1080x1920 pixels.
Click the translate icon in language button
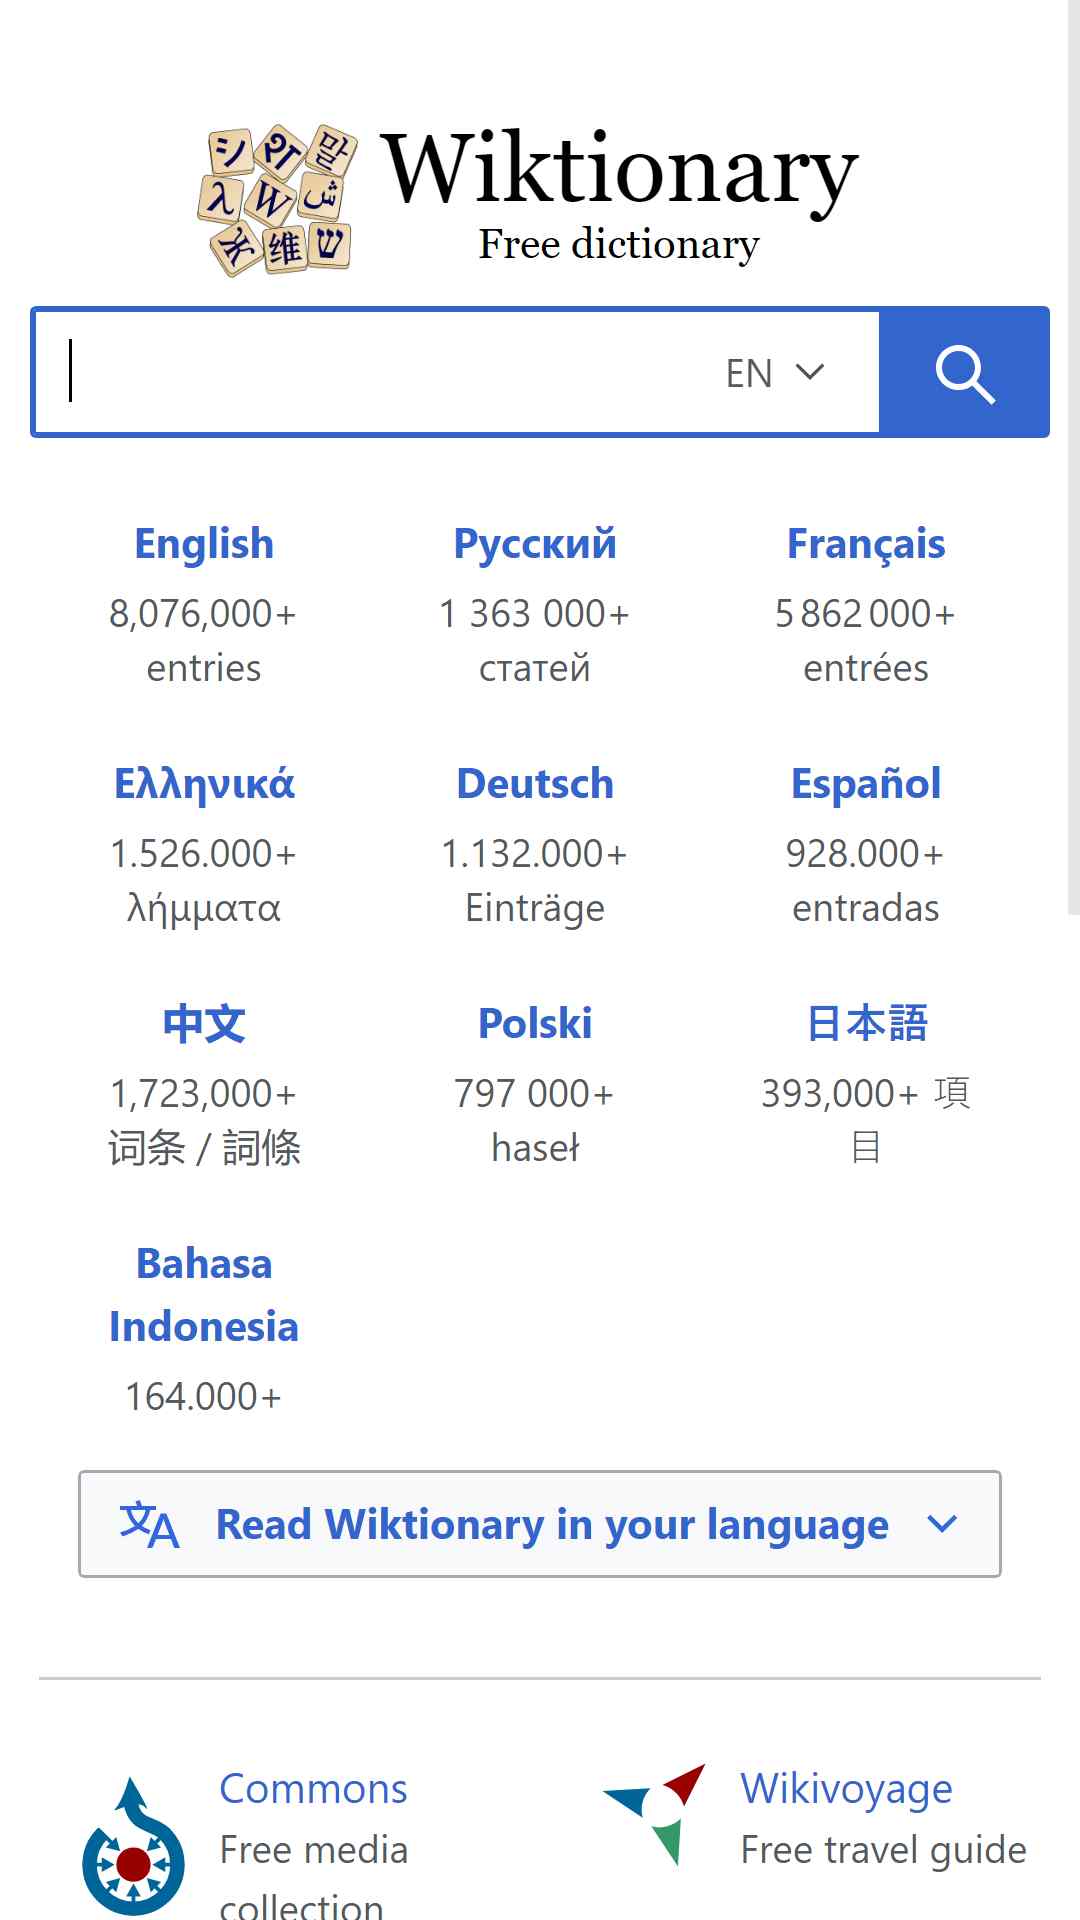click(x=149, y=1524)
